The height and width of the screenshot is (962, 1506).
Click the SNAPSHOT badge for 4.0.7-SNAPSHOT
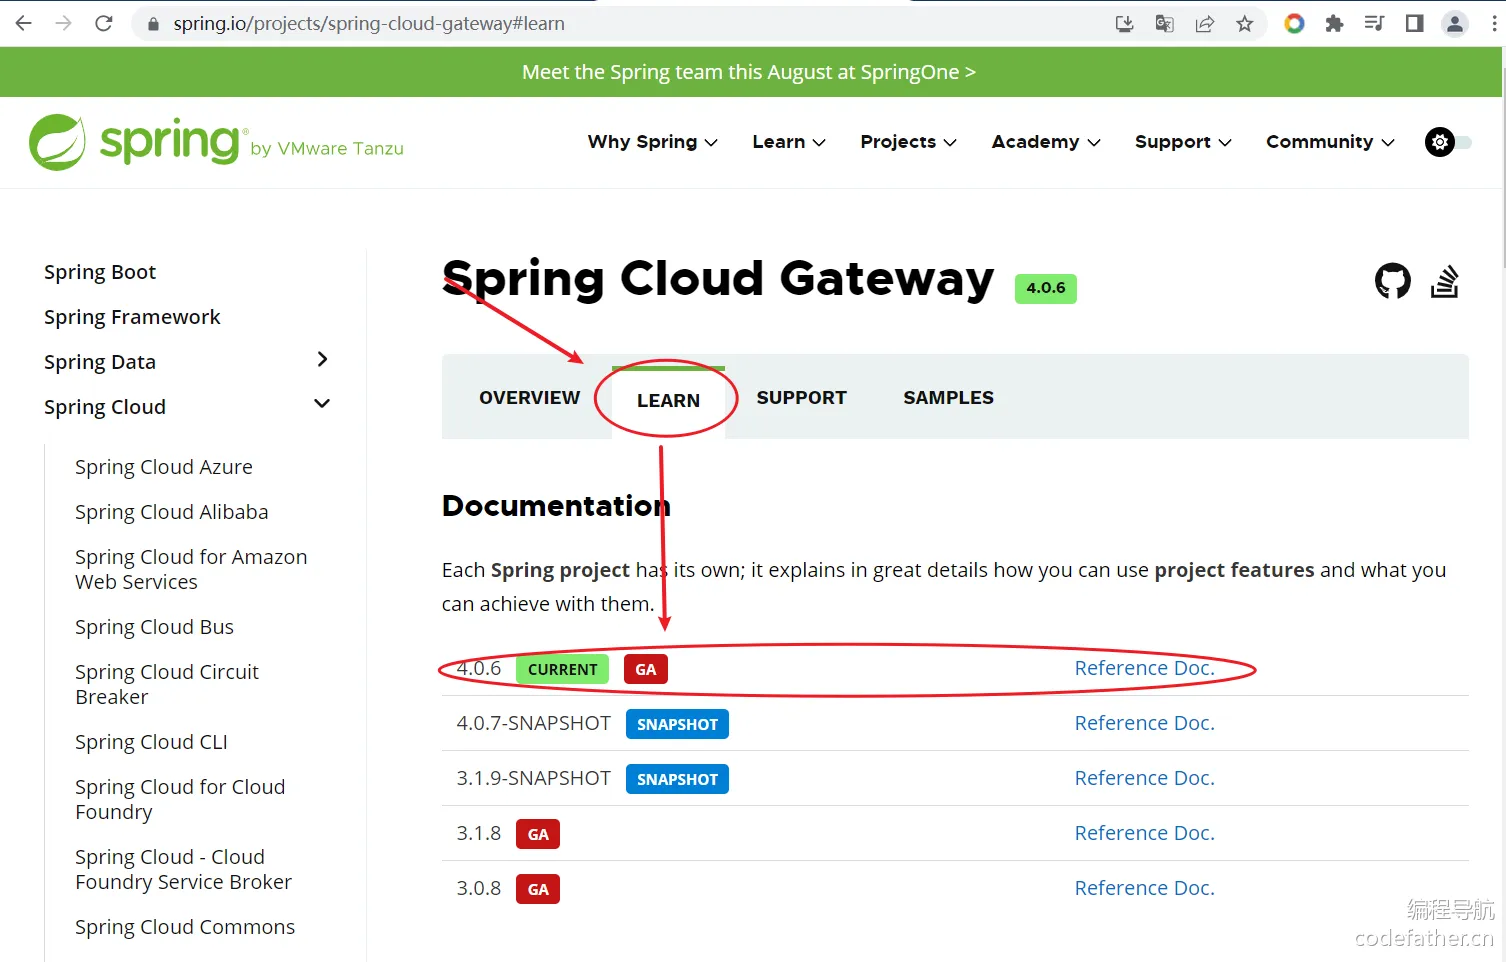[677, 724]
